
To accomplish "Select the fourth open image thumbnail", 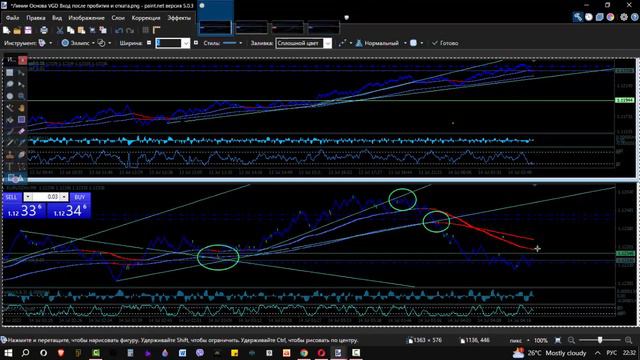I will click(x=323, y=27).
